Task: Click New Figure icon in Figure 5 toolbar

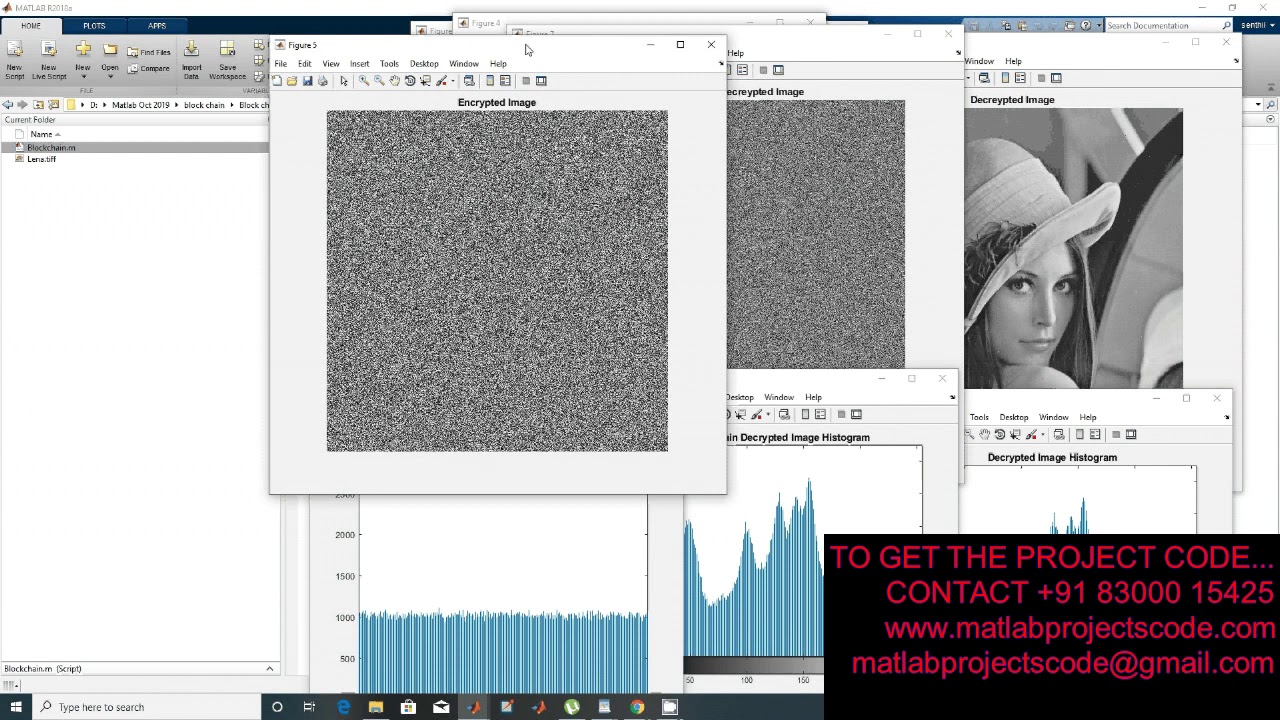Action: (277, 81)
